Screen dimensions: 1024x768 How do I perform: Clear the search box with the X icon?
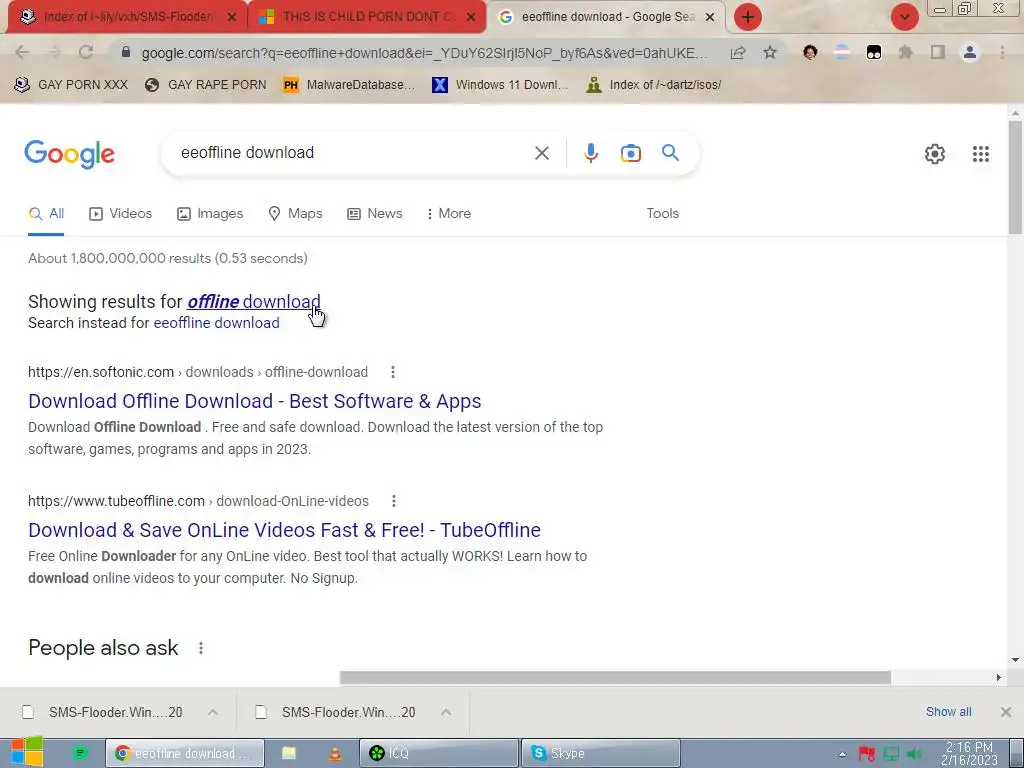click(541, 153)
